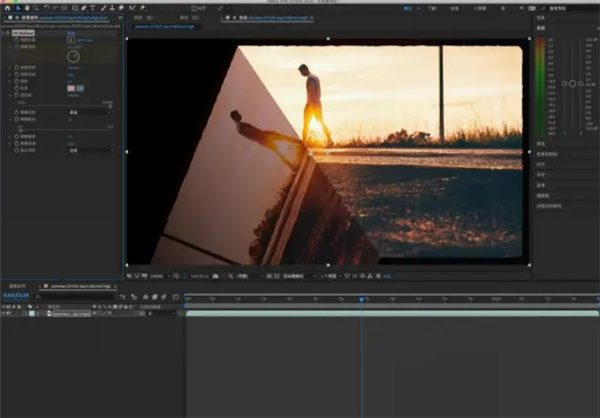Open the viewer resolution dropdown

click(250, 276)
